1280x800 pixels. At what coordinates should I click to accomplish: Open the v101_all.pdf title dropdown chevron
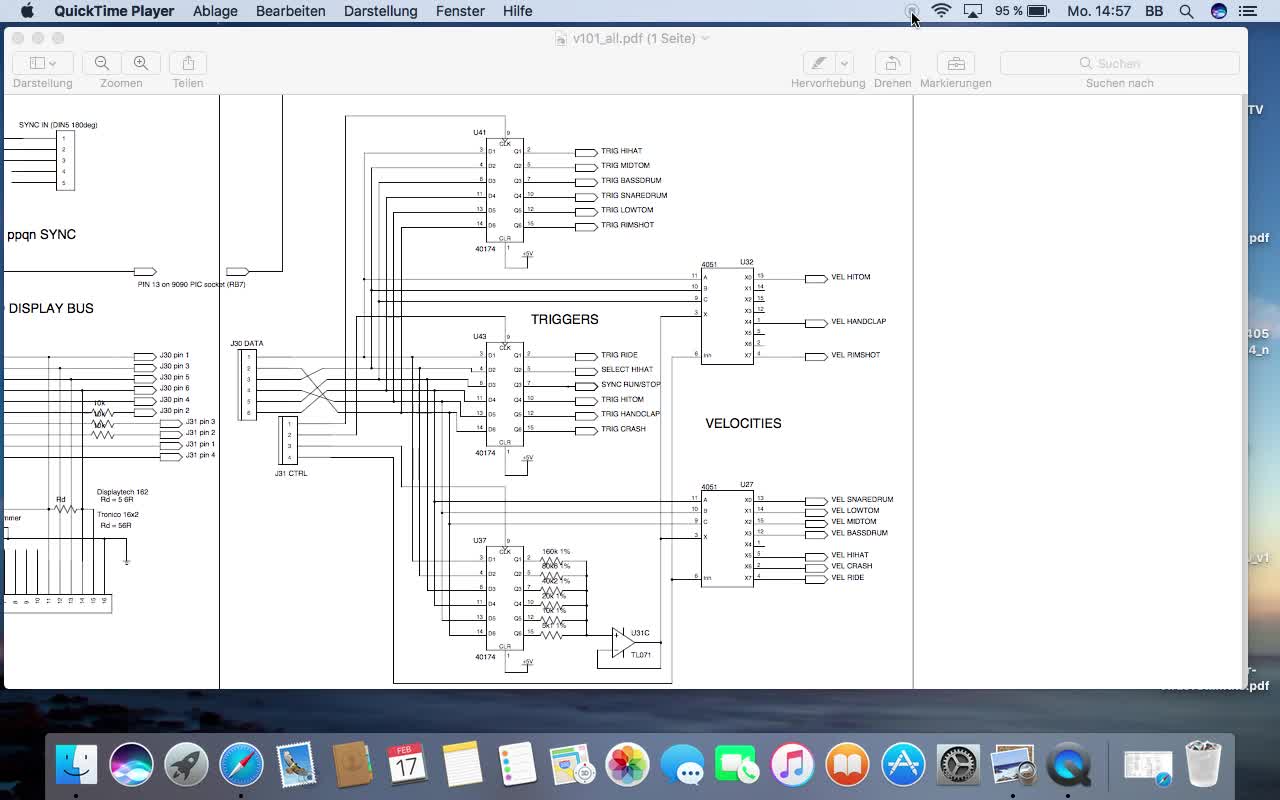tap(705, 38)
